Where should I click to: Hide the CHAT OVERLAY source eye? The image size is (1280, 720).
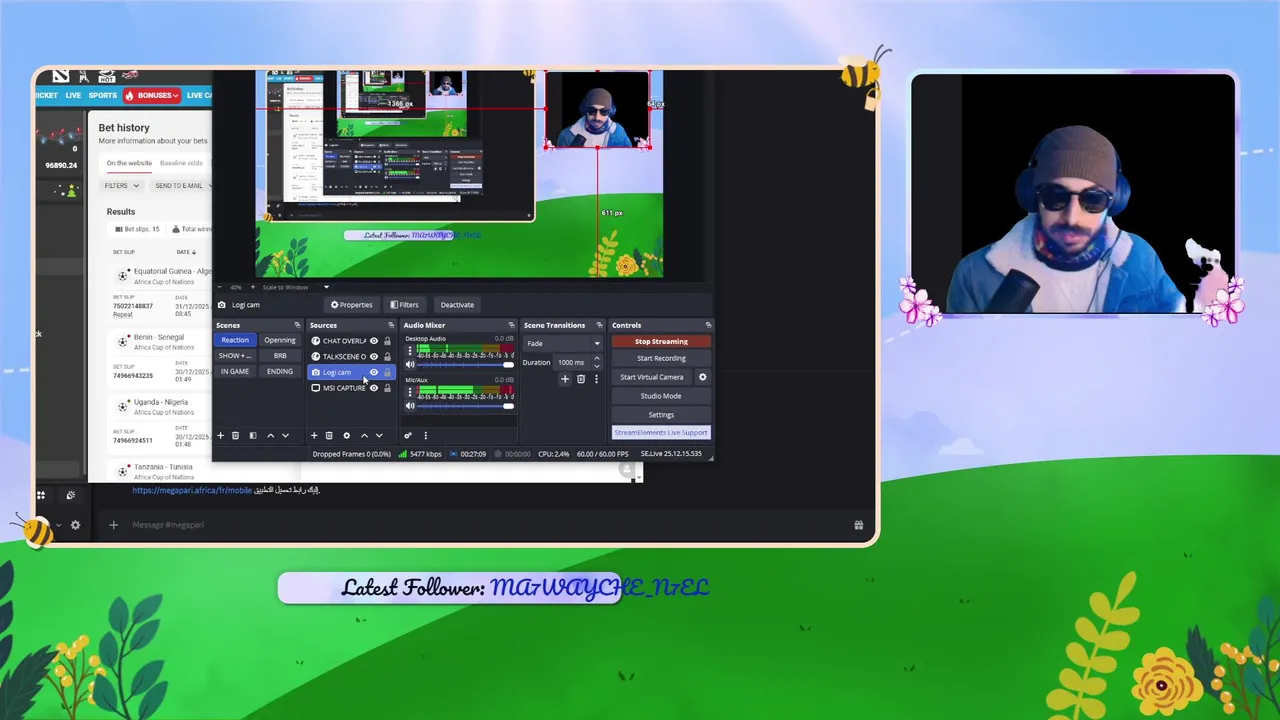point(374,341)
